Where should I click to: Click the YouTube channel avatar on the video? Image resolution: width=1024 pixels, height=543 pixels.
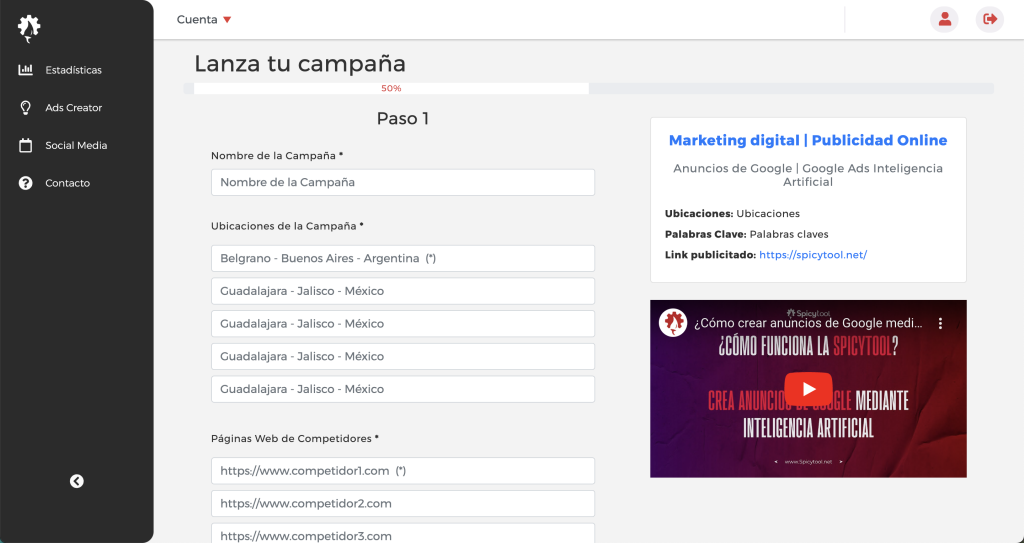point(673,323)
